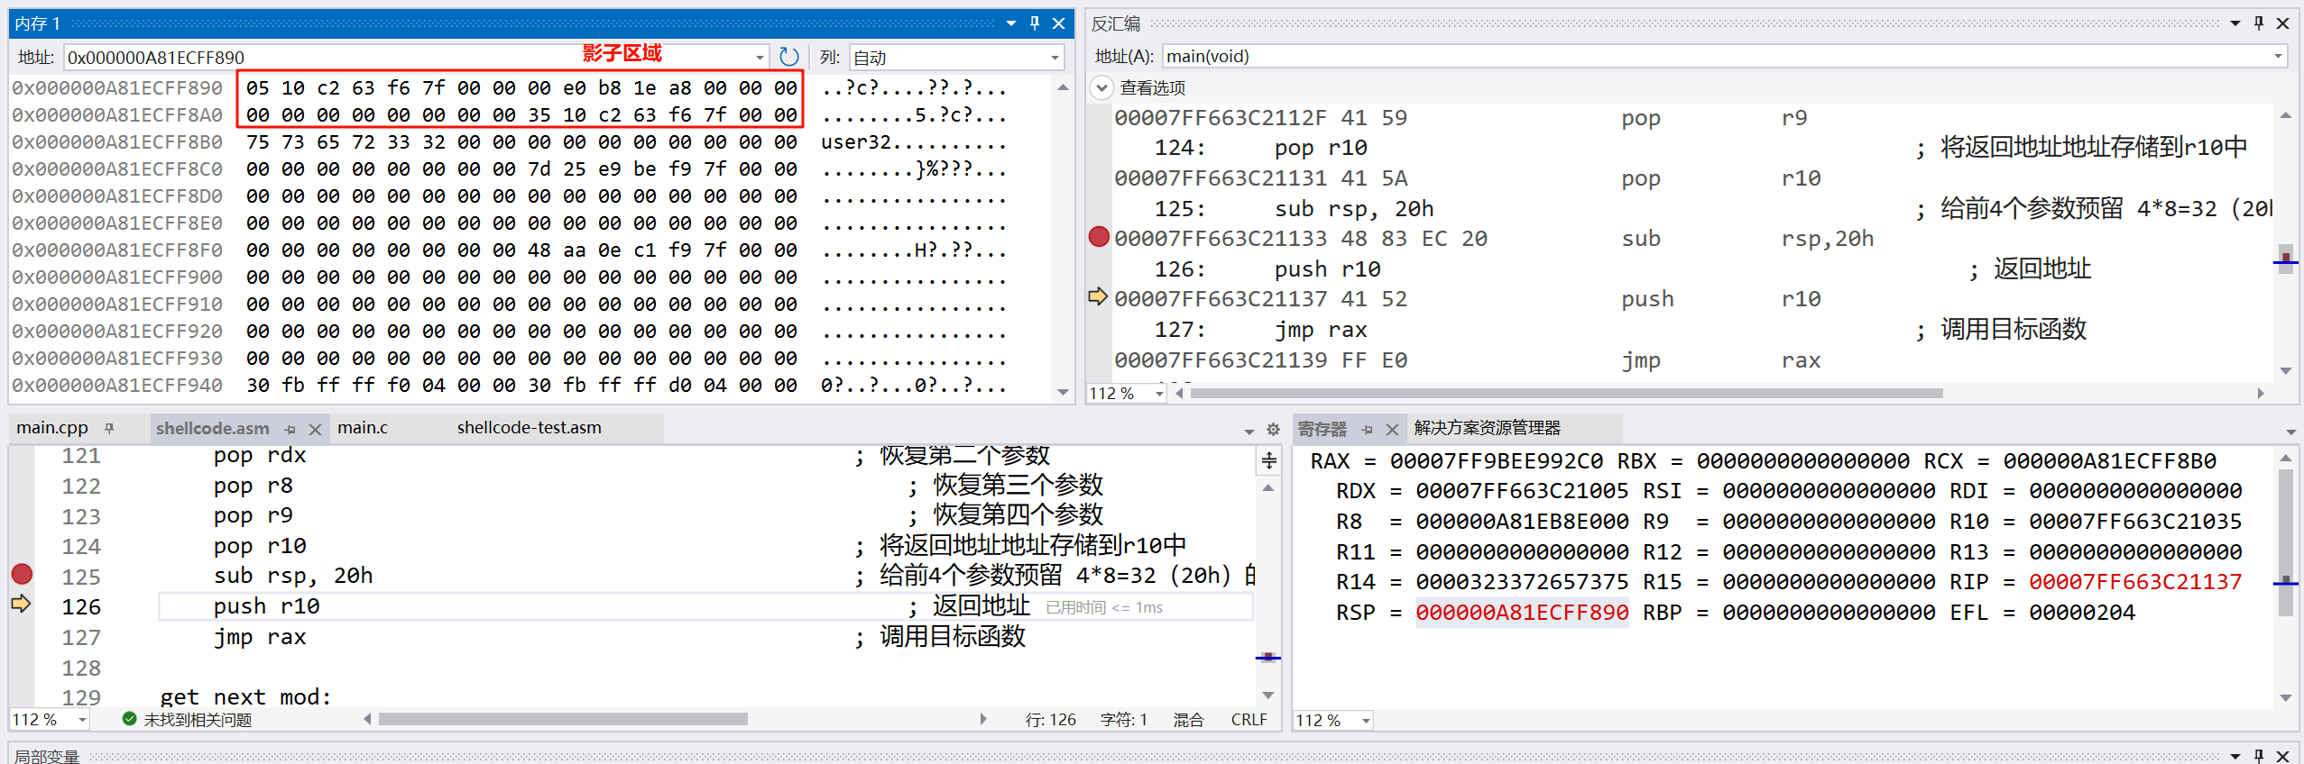Click the editor horizontal scrollbar thumb
The height and width of the screenshot is (764, 2304).
tap(562, 719)
